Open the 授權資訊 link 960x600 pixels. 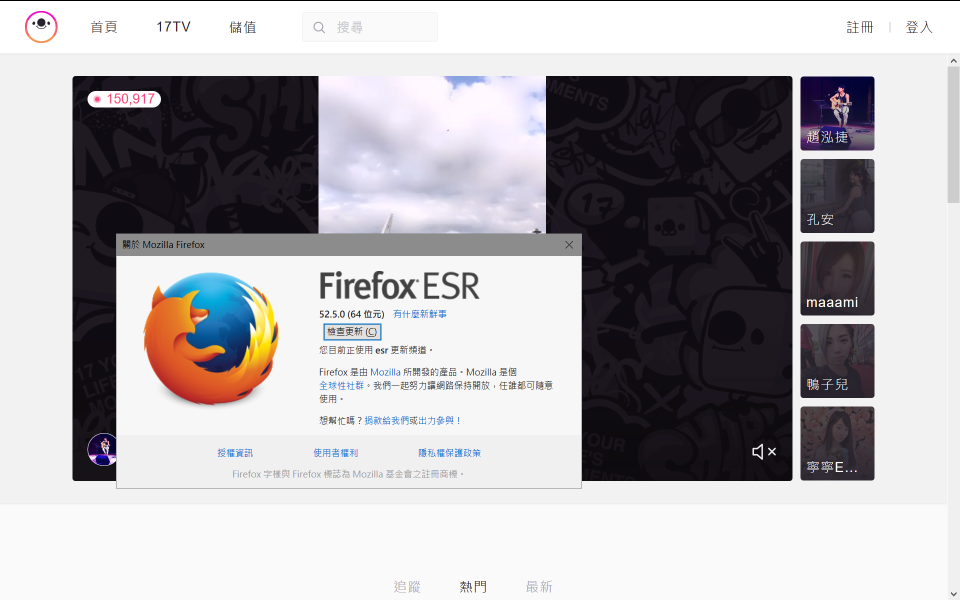235,453
